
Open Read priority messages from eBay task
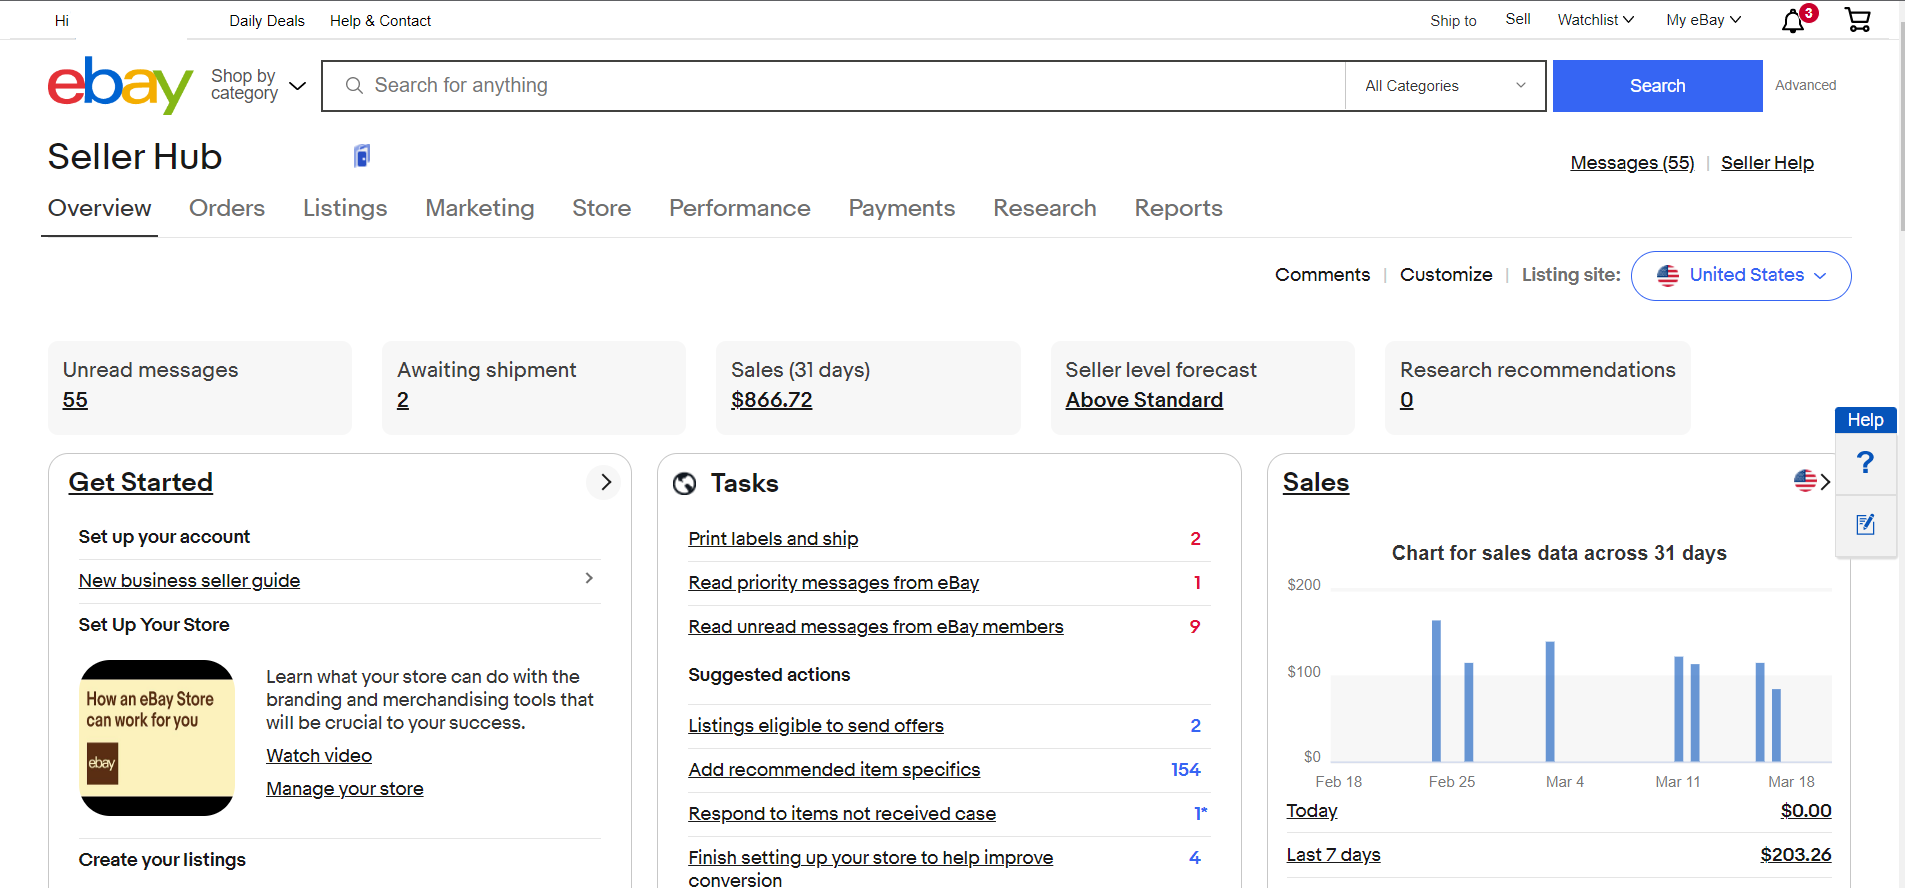tap(833, 583)
